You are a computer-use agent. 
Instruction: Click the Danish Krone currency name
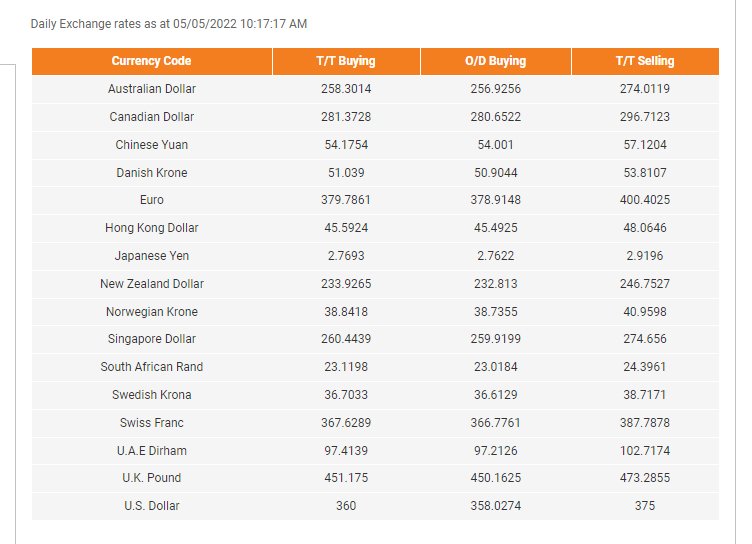tap(152, 173)
